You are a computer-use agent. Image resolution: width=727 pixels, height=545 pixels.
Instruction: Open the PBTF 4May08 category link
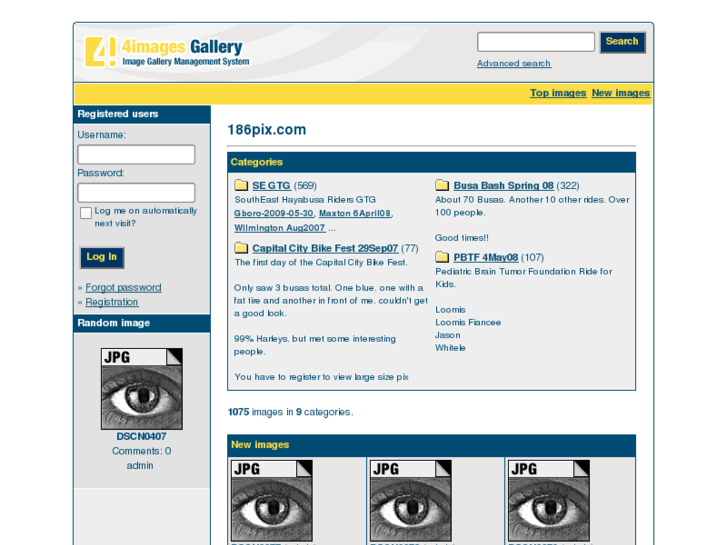point(485,257)
